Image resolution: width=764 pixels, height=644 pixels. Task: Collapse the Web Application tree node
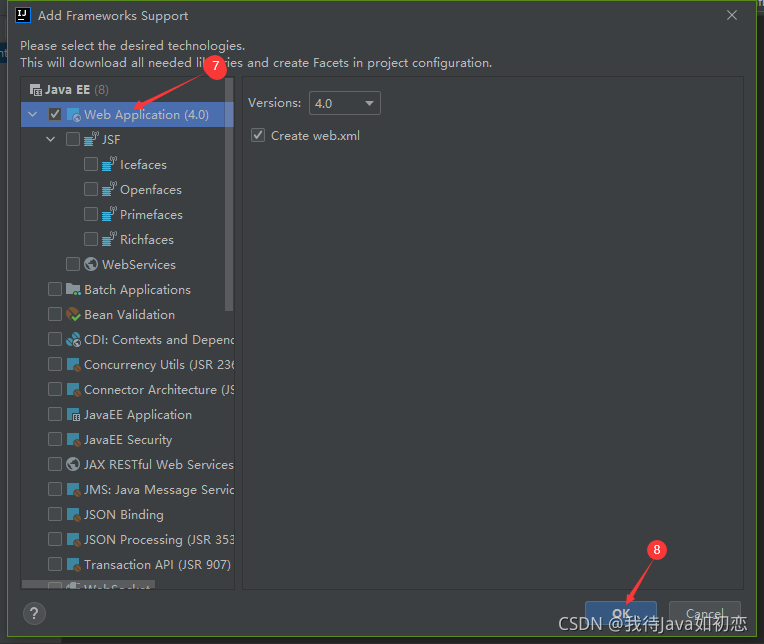[x=33, y=114]
